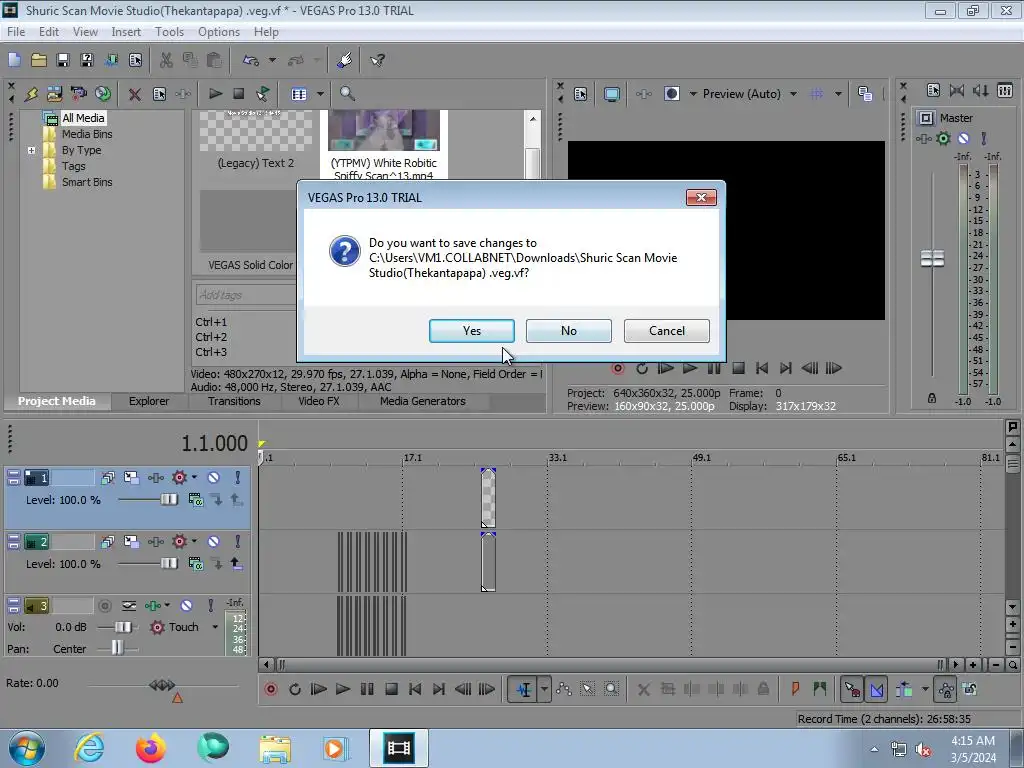Click Insert Marker icon in timeline toolbar

coord(795,689)
